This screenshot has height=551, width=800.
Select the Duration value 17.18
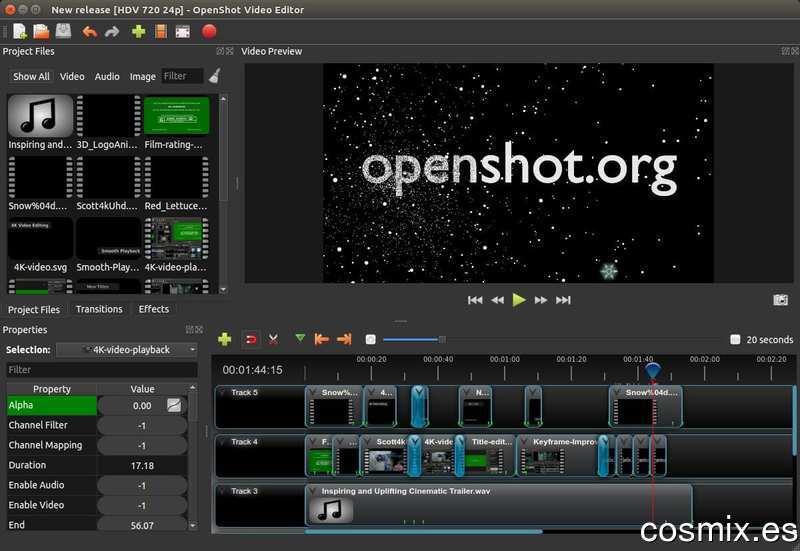pyautogui.click(x=142, y=465)
